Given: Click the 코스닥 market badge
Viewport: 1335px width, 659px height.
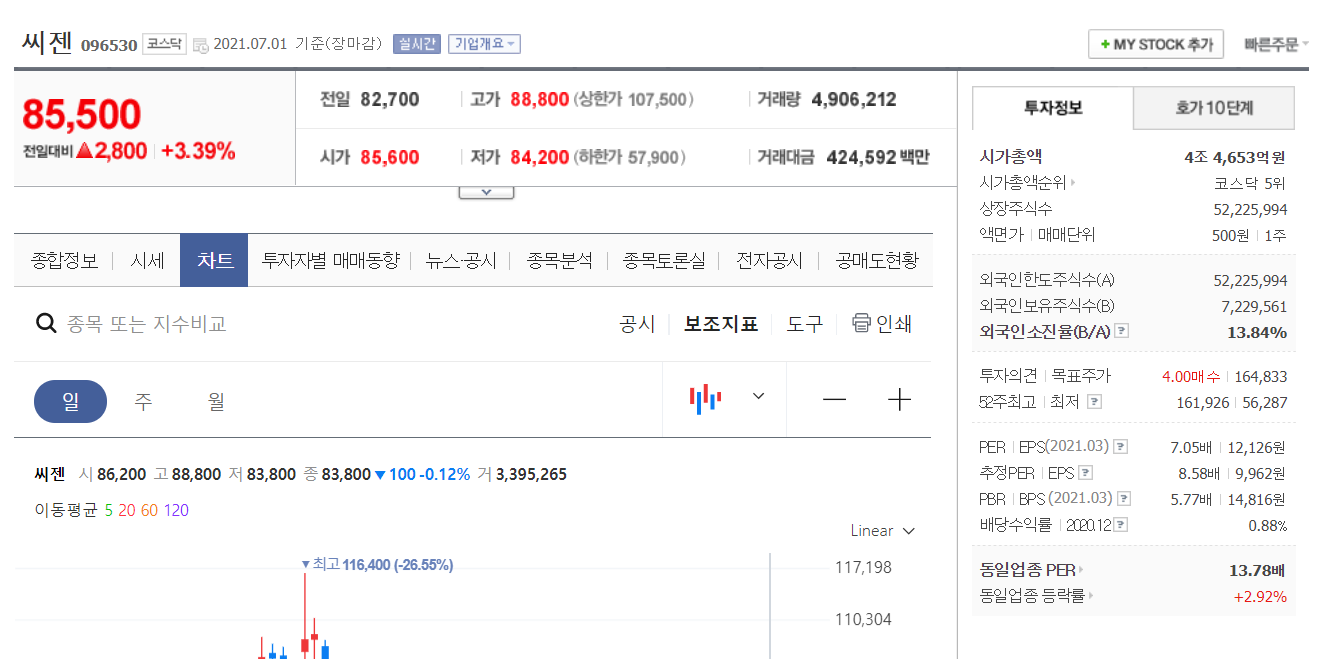Looking at the screenshot, I should (x=164, y=44).
